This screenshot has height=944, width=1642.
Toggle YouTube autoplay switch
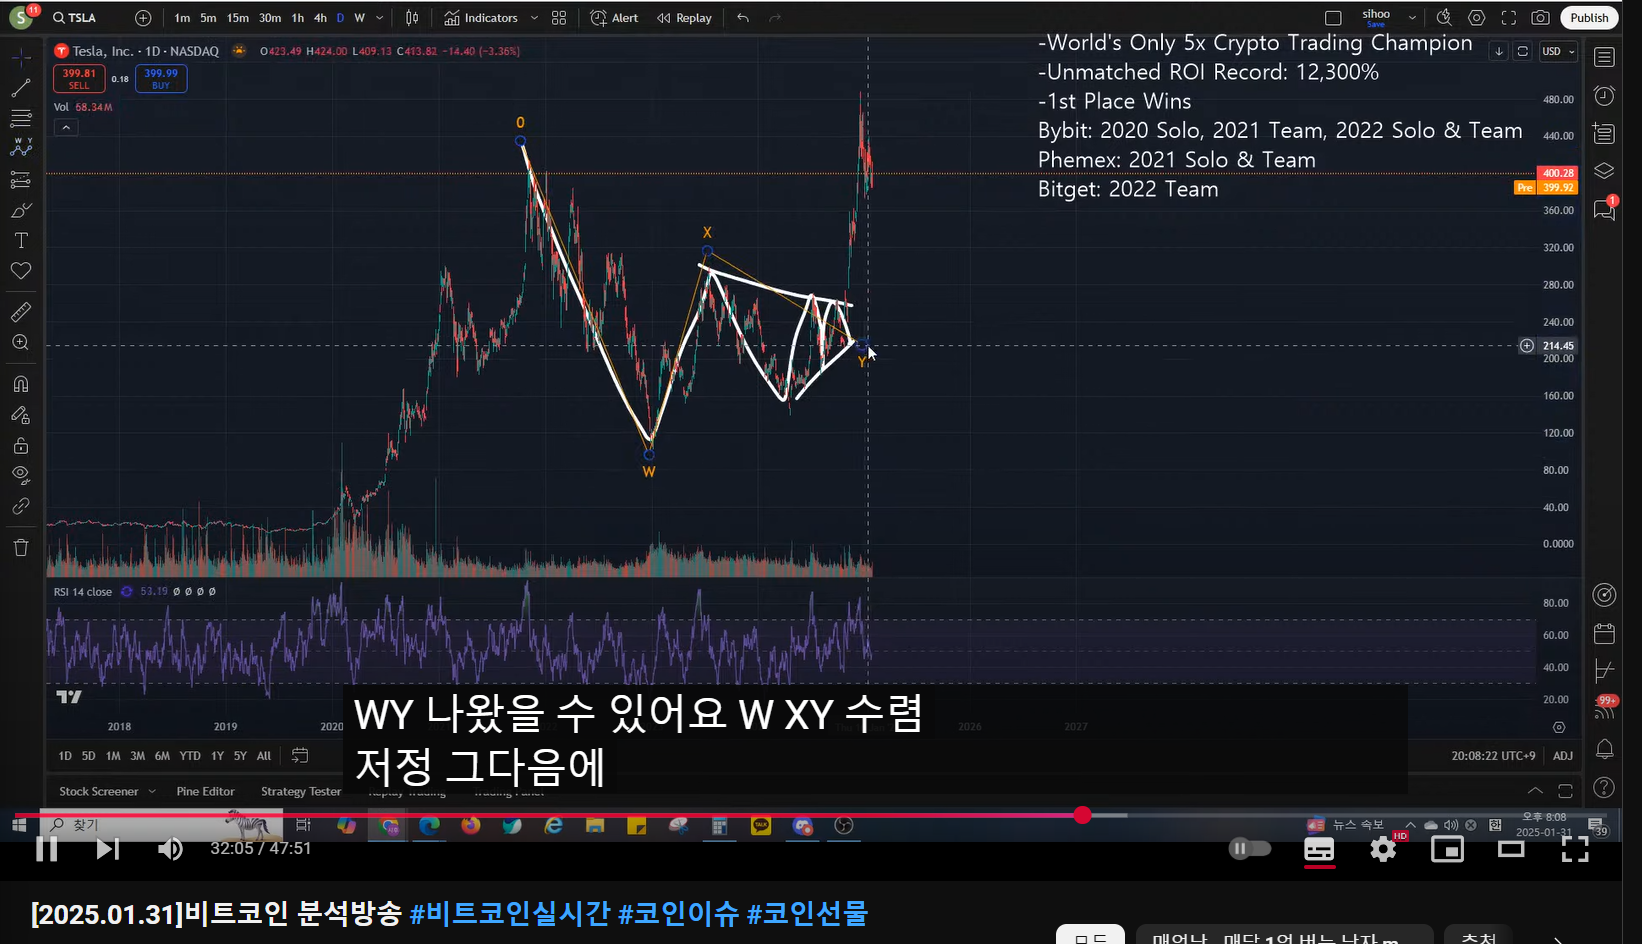tap(1250, 849)
